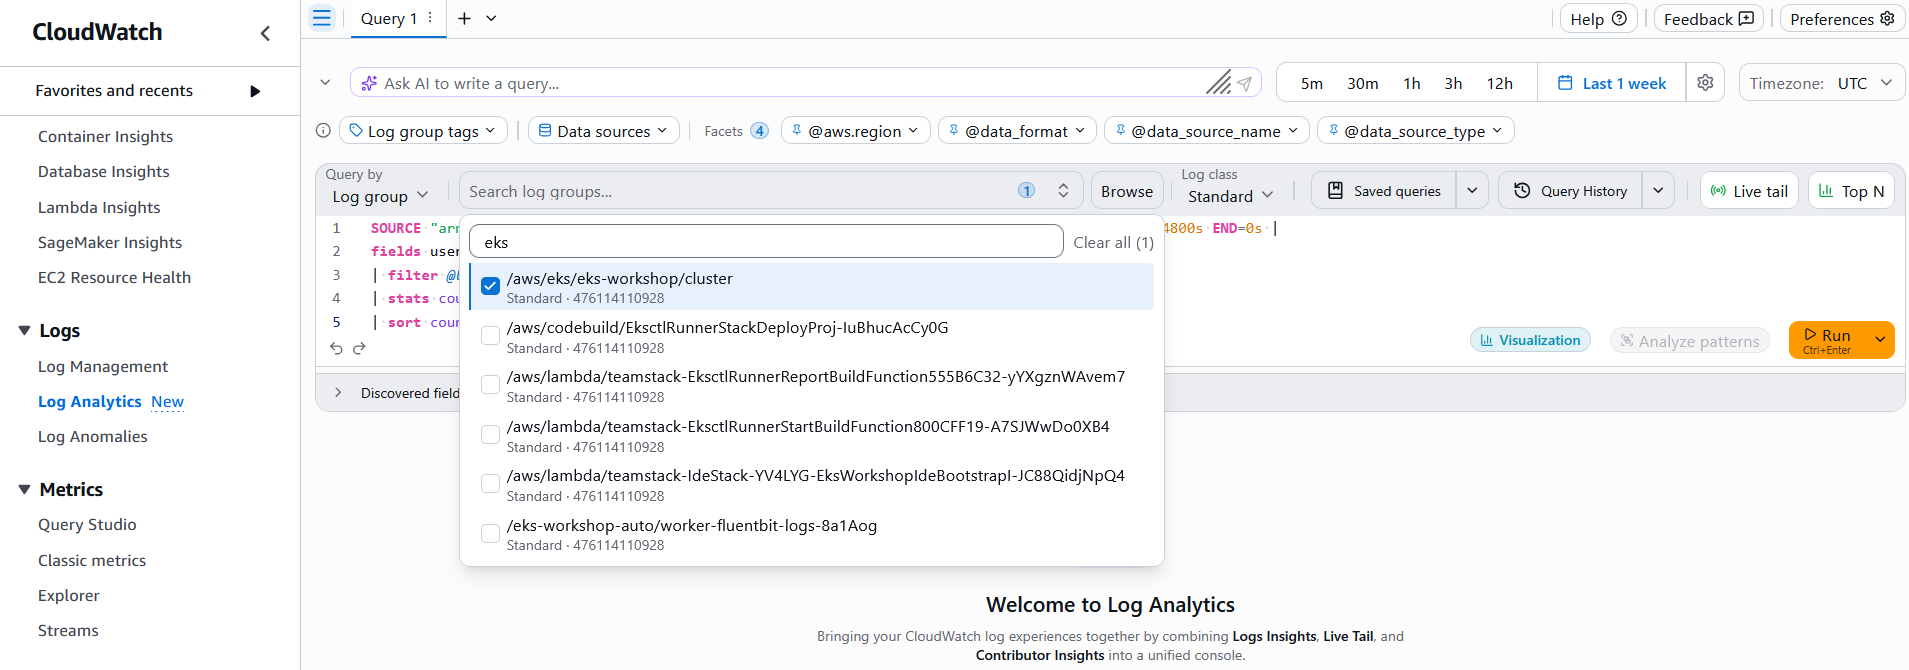Open the Query by Log group dropdown
The image size is (1909, 670).
[380, 196]
